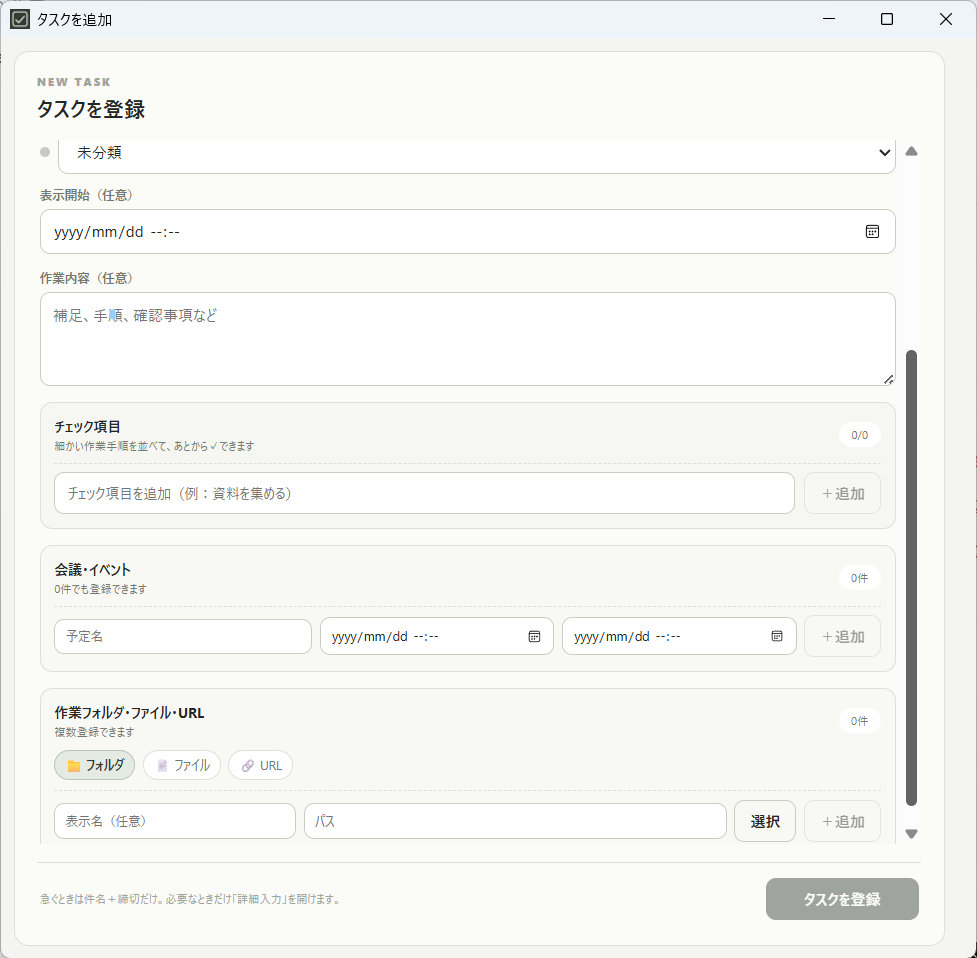Click the 会議・イベント heading
Image resolution: width=977 pixels, height=958 pixels.
point(92,570)
